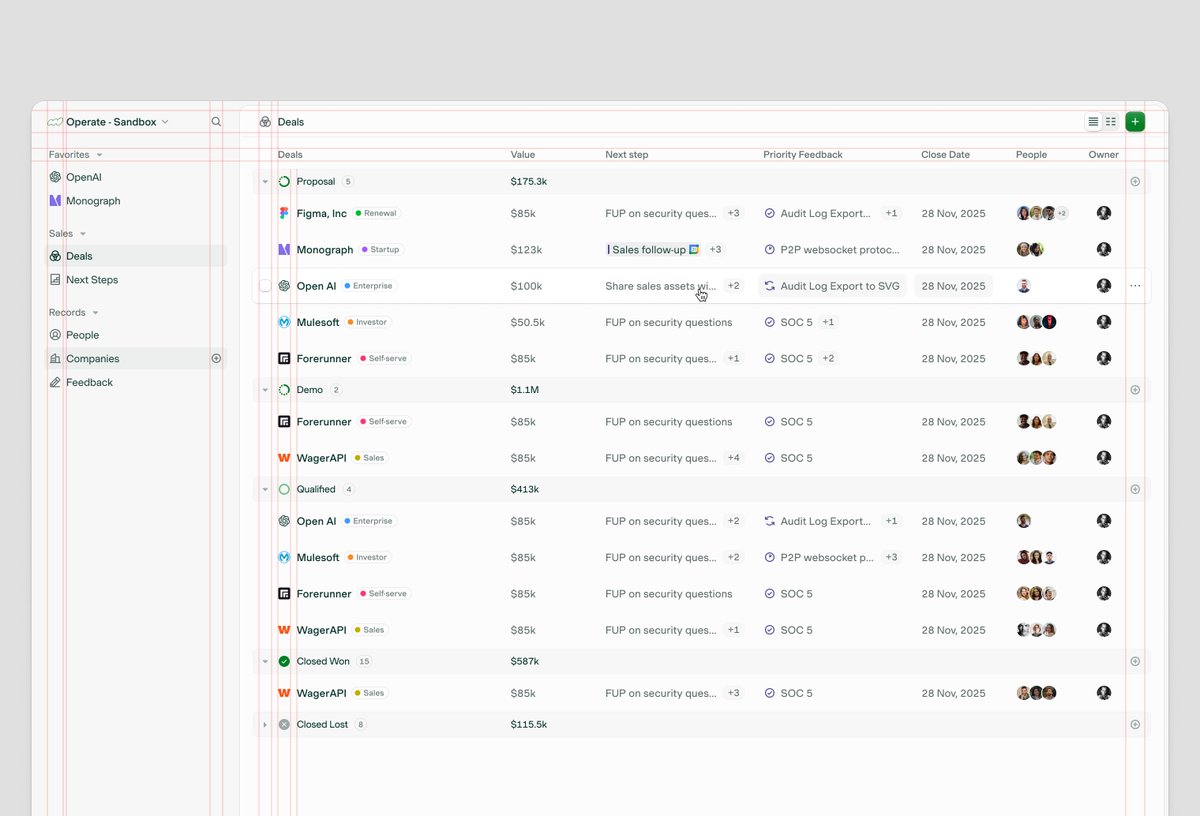Open the more options menu on the Open AI row
The height and width of the screenshot is (816, 1200).
(x=1135, y=286)
